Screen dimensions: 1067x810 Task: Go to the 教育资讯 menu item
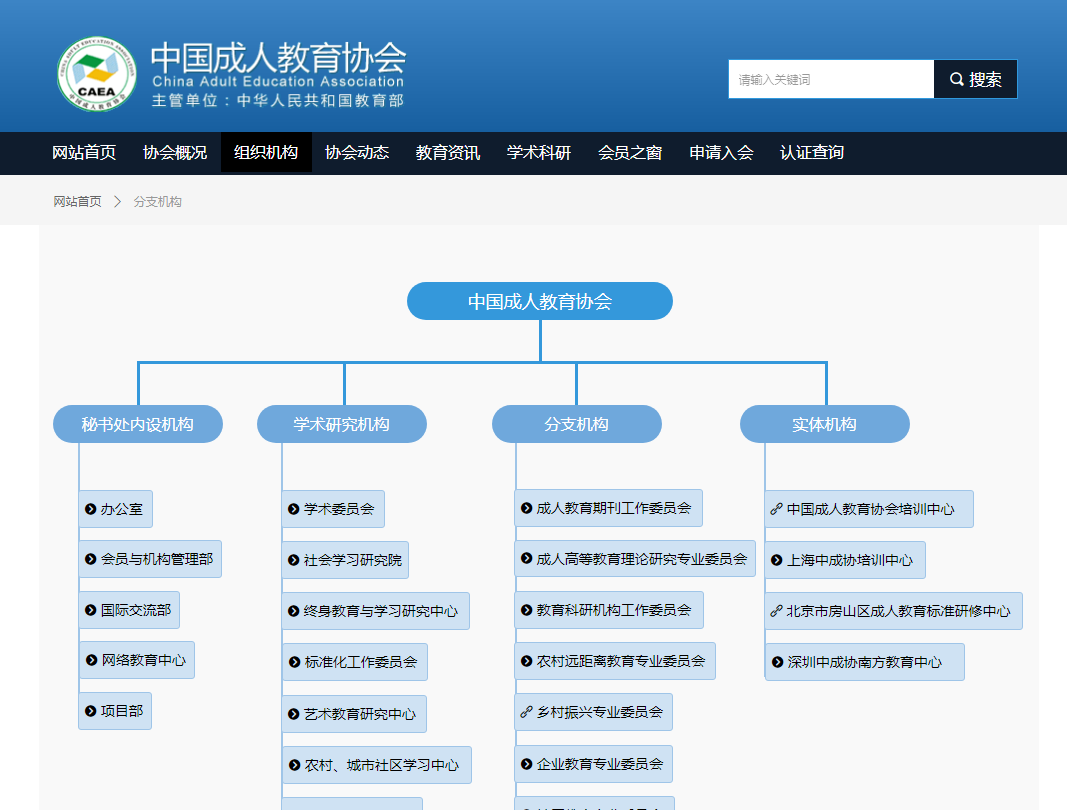448,152
